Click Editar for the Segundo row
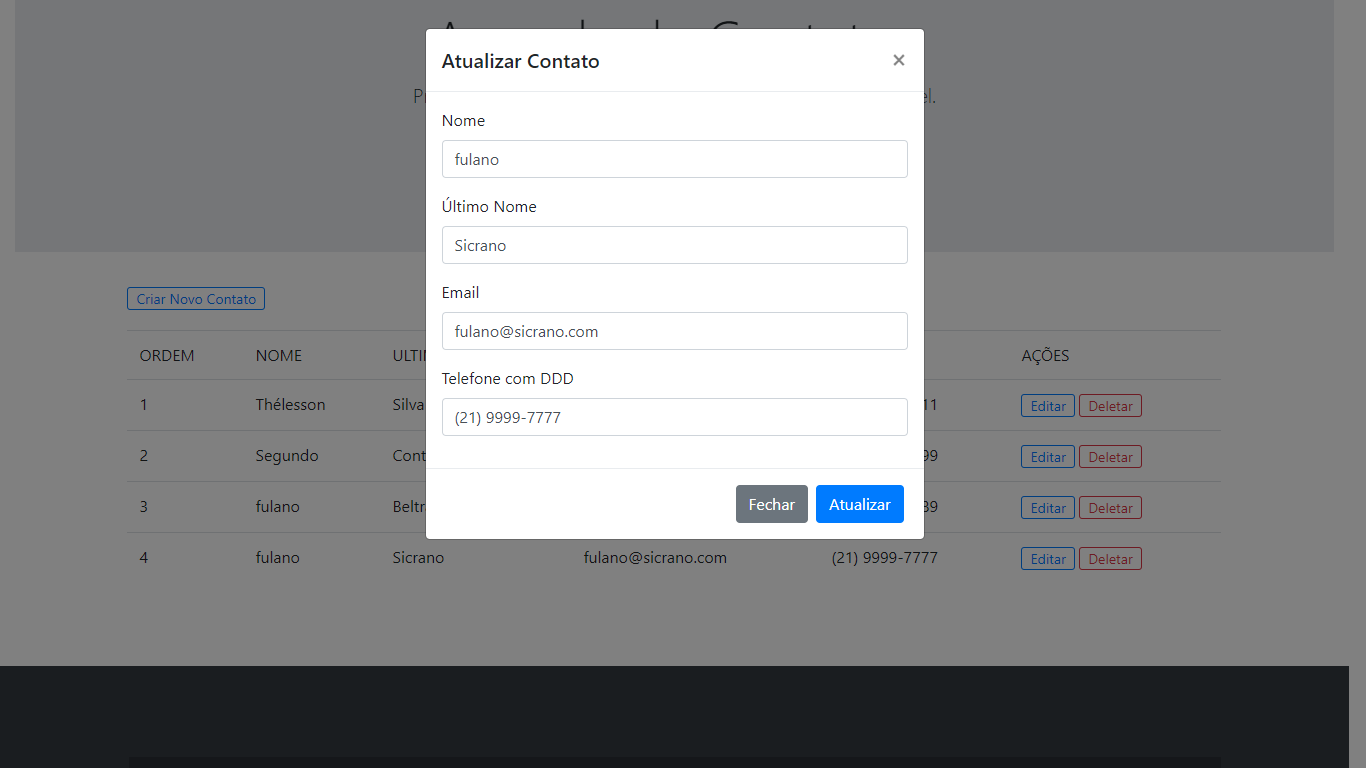The height and width of the screenshot is (768, 1366). pos(1048,457)
